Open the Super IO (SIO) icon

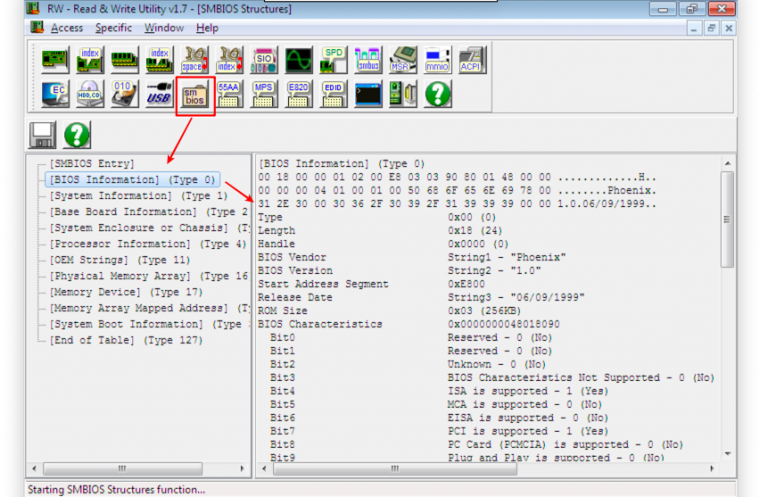(x=265, y=59)
